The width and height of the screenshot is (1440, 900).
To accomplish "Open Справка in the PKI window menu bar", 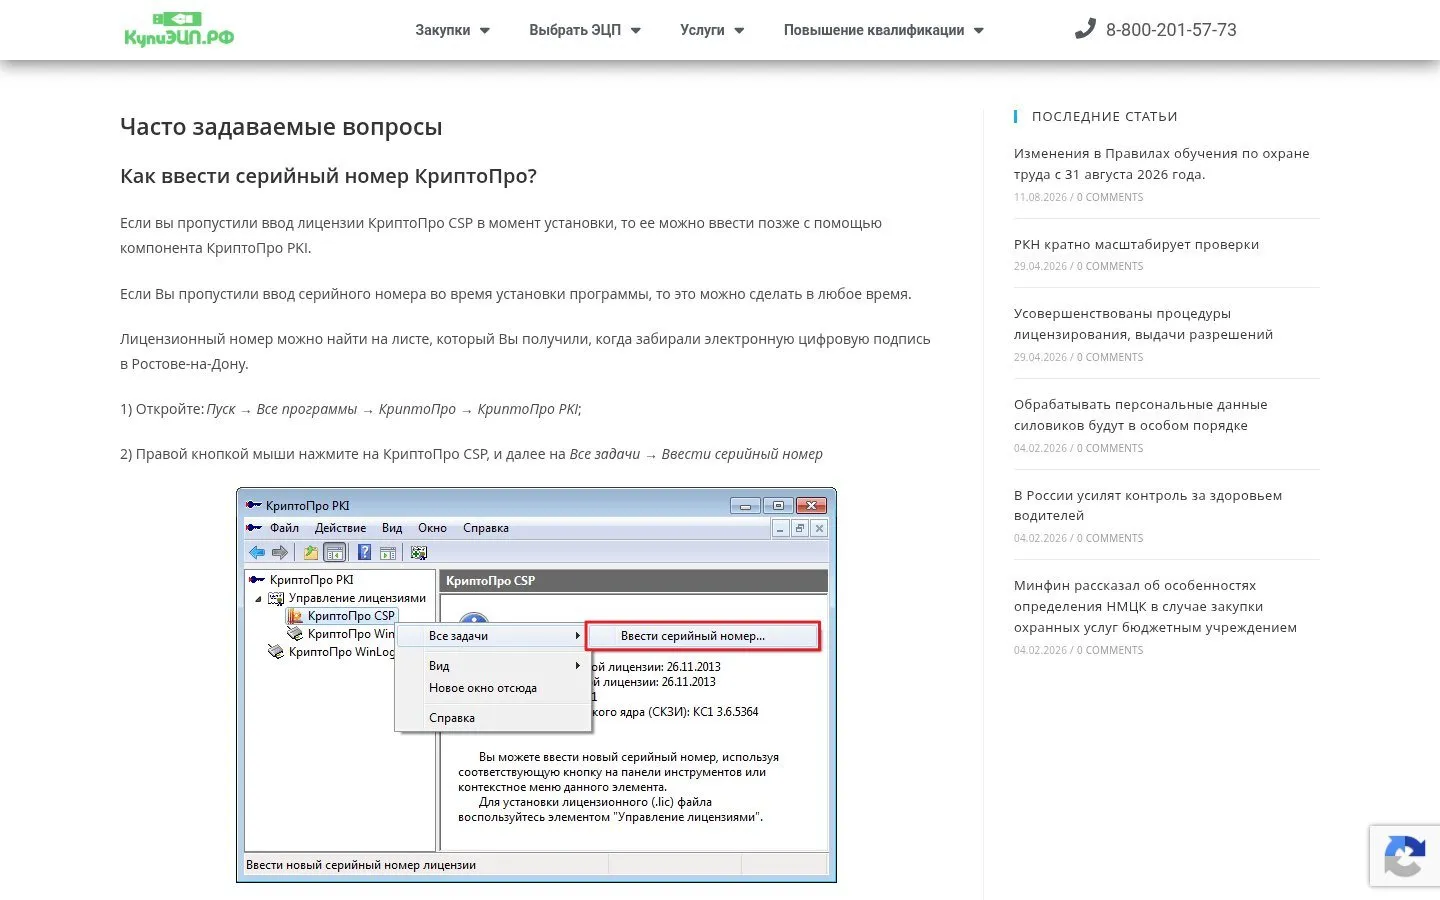I will [485, 528].
